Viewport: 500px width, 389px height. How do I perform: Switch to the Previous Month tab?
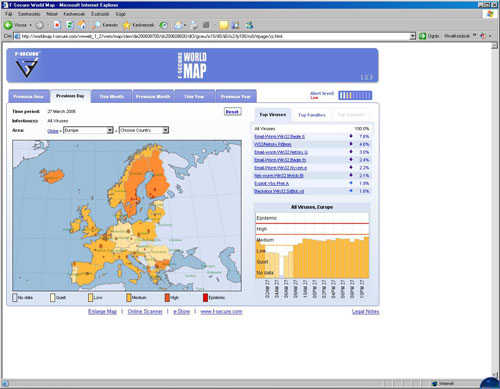click(x=153, y=96)
